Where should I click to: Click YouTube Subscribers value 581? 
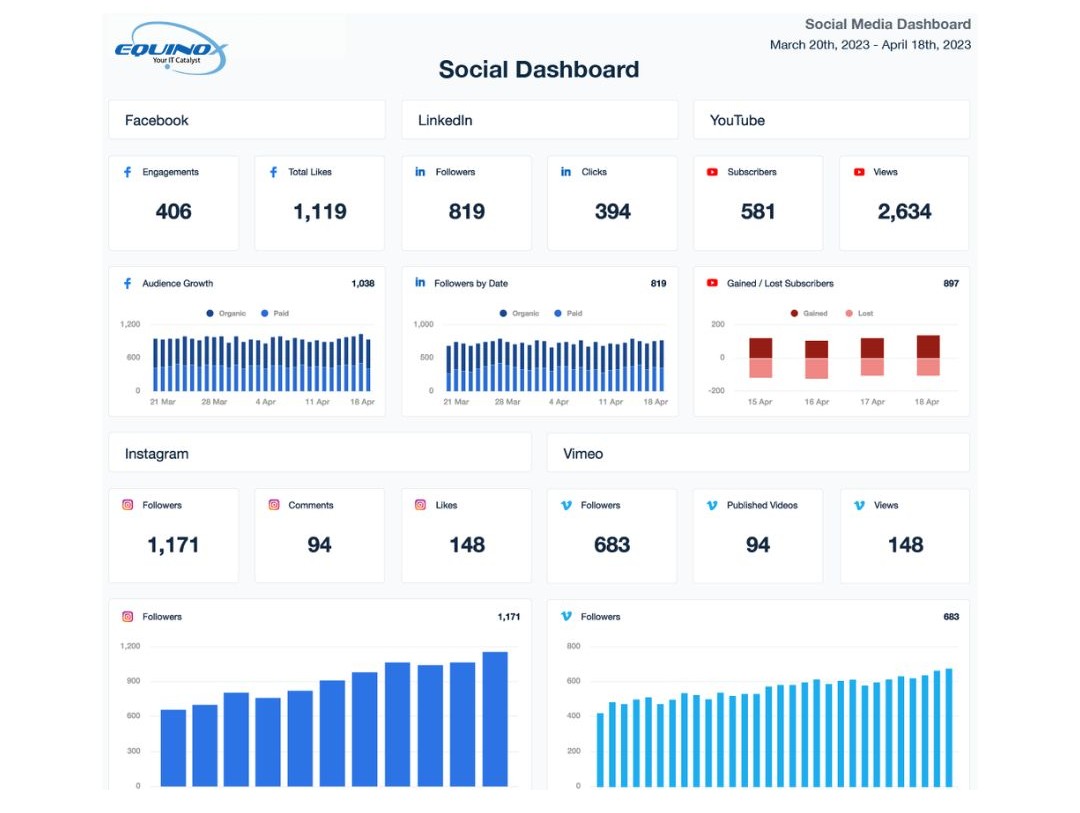click(758, 212)
